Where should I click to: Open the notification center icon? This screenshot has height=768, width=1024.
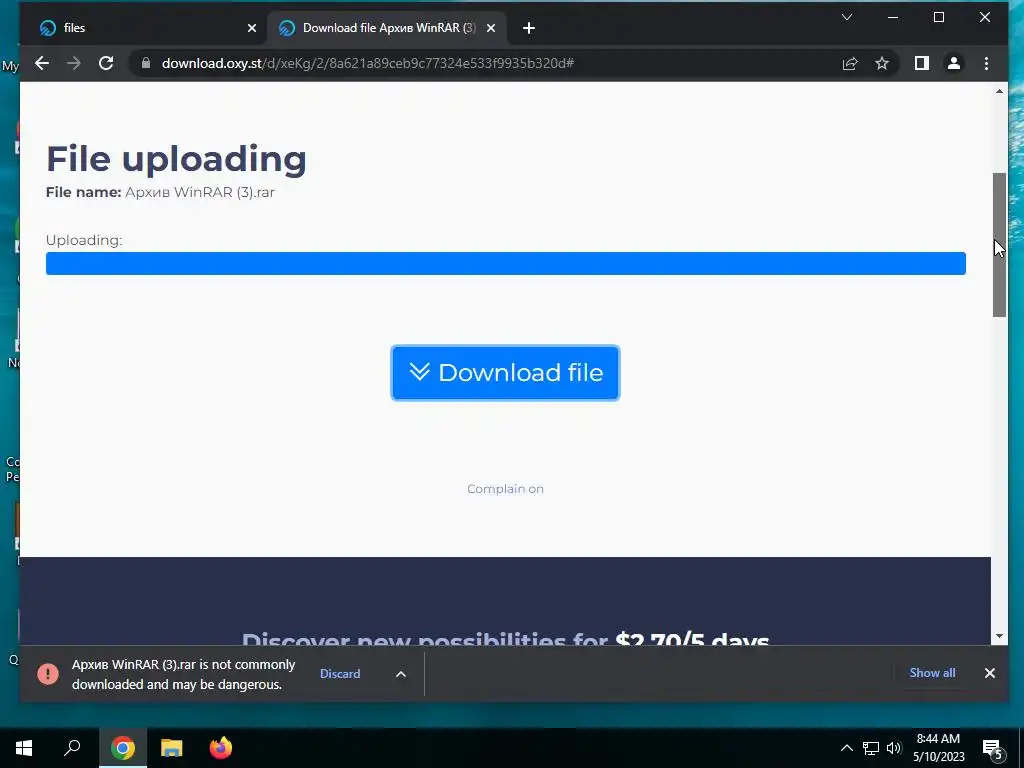coord(993,749)
